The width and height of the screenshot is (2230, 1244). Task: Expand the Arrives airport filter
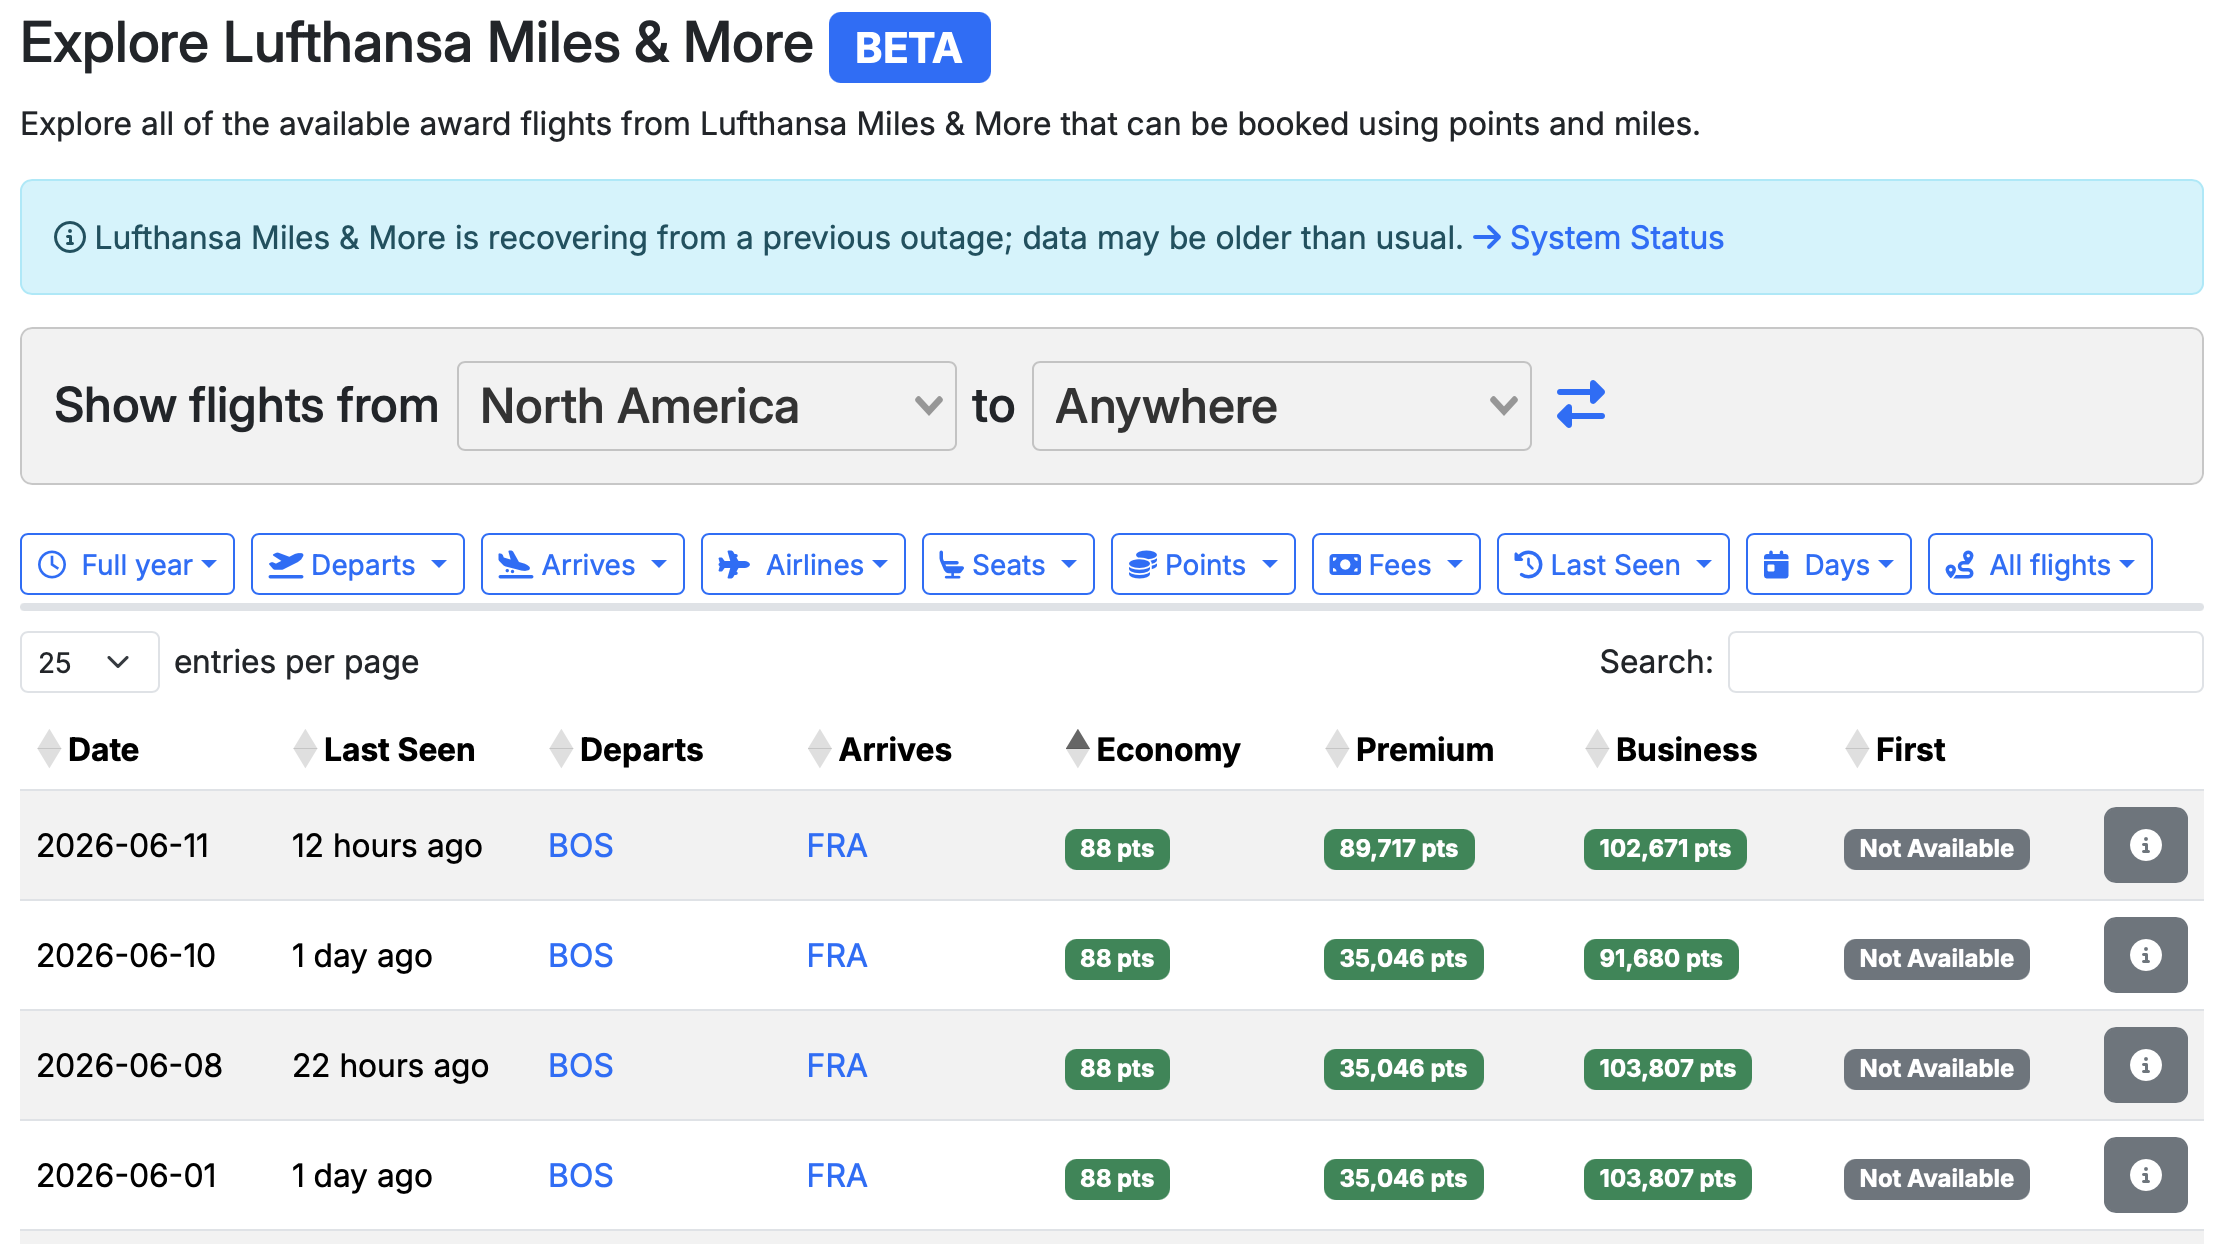[x=583, y=565]
